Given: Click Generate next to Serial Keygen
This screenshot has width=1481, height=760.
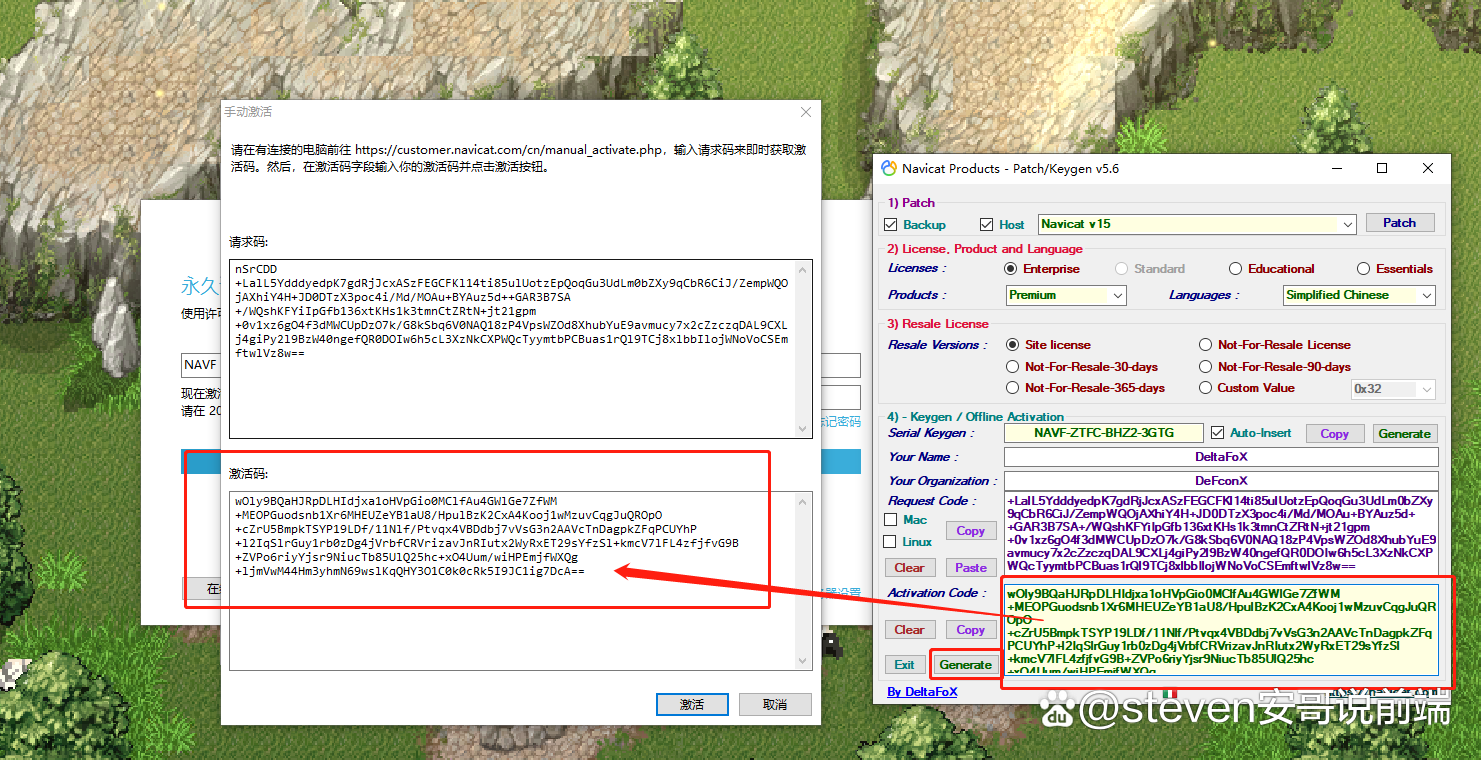Looking at the screenshot, I should (x=1404, y=434).
